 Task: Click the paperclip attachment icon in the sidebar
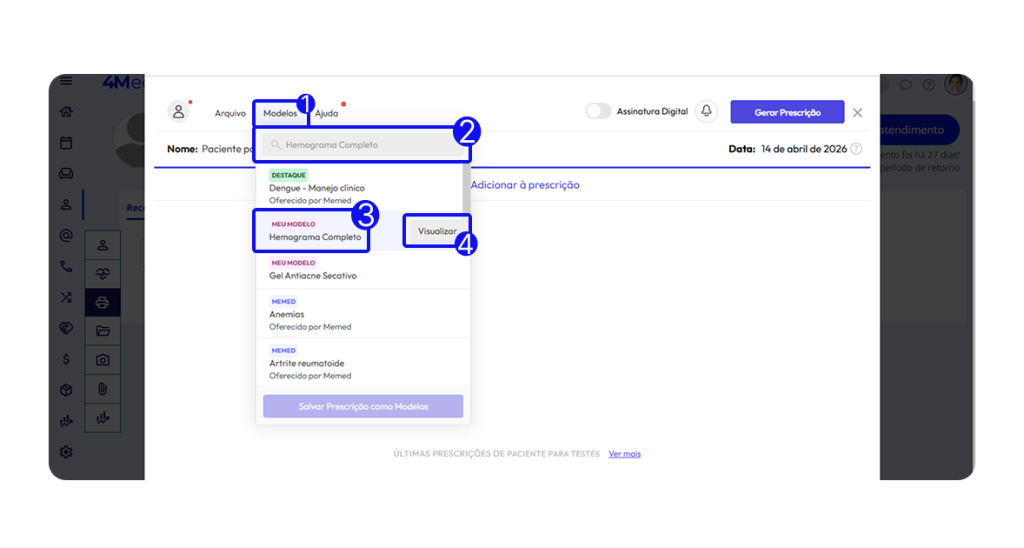pyautogui.click(x=102, y=389)
